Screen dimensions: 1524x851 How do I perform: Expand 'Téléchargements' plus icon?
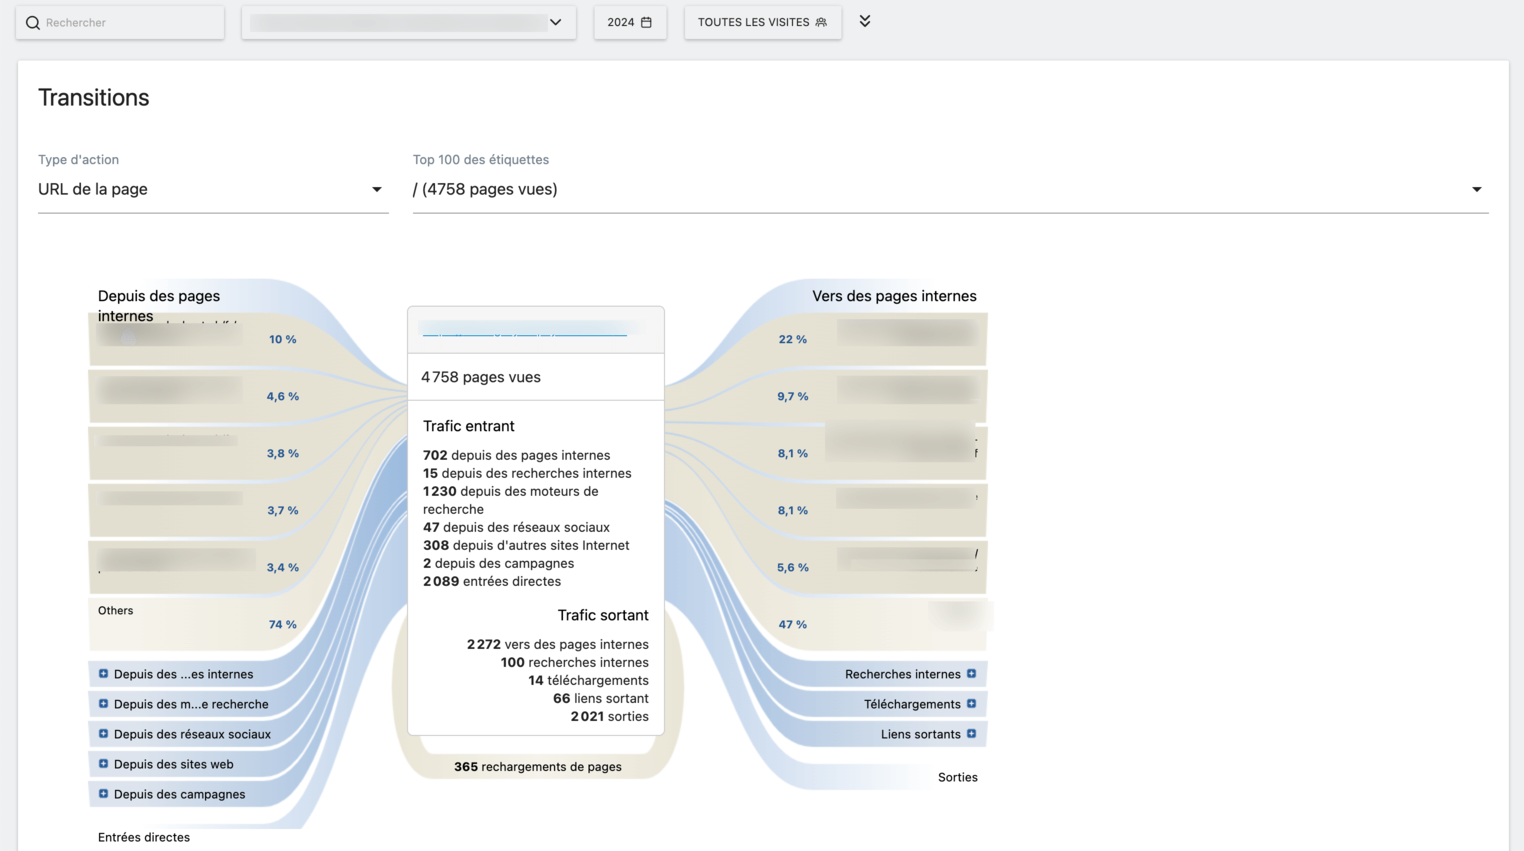(x=971, y=704)
